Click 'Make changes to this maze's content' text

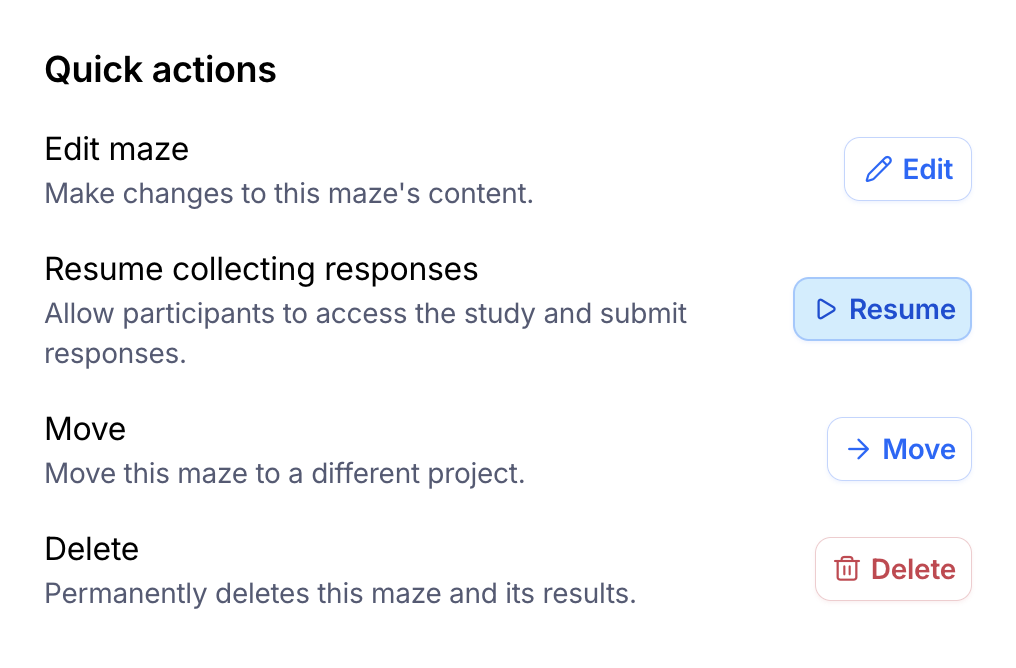point(289,193)
